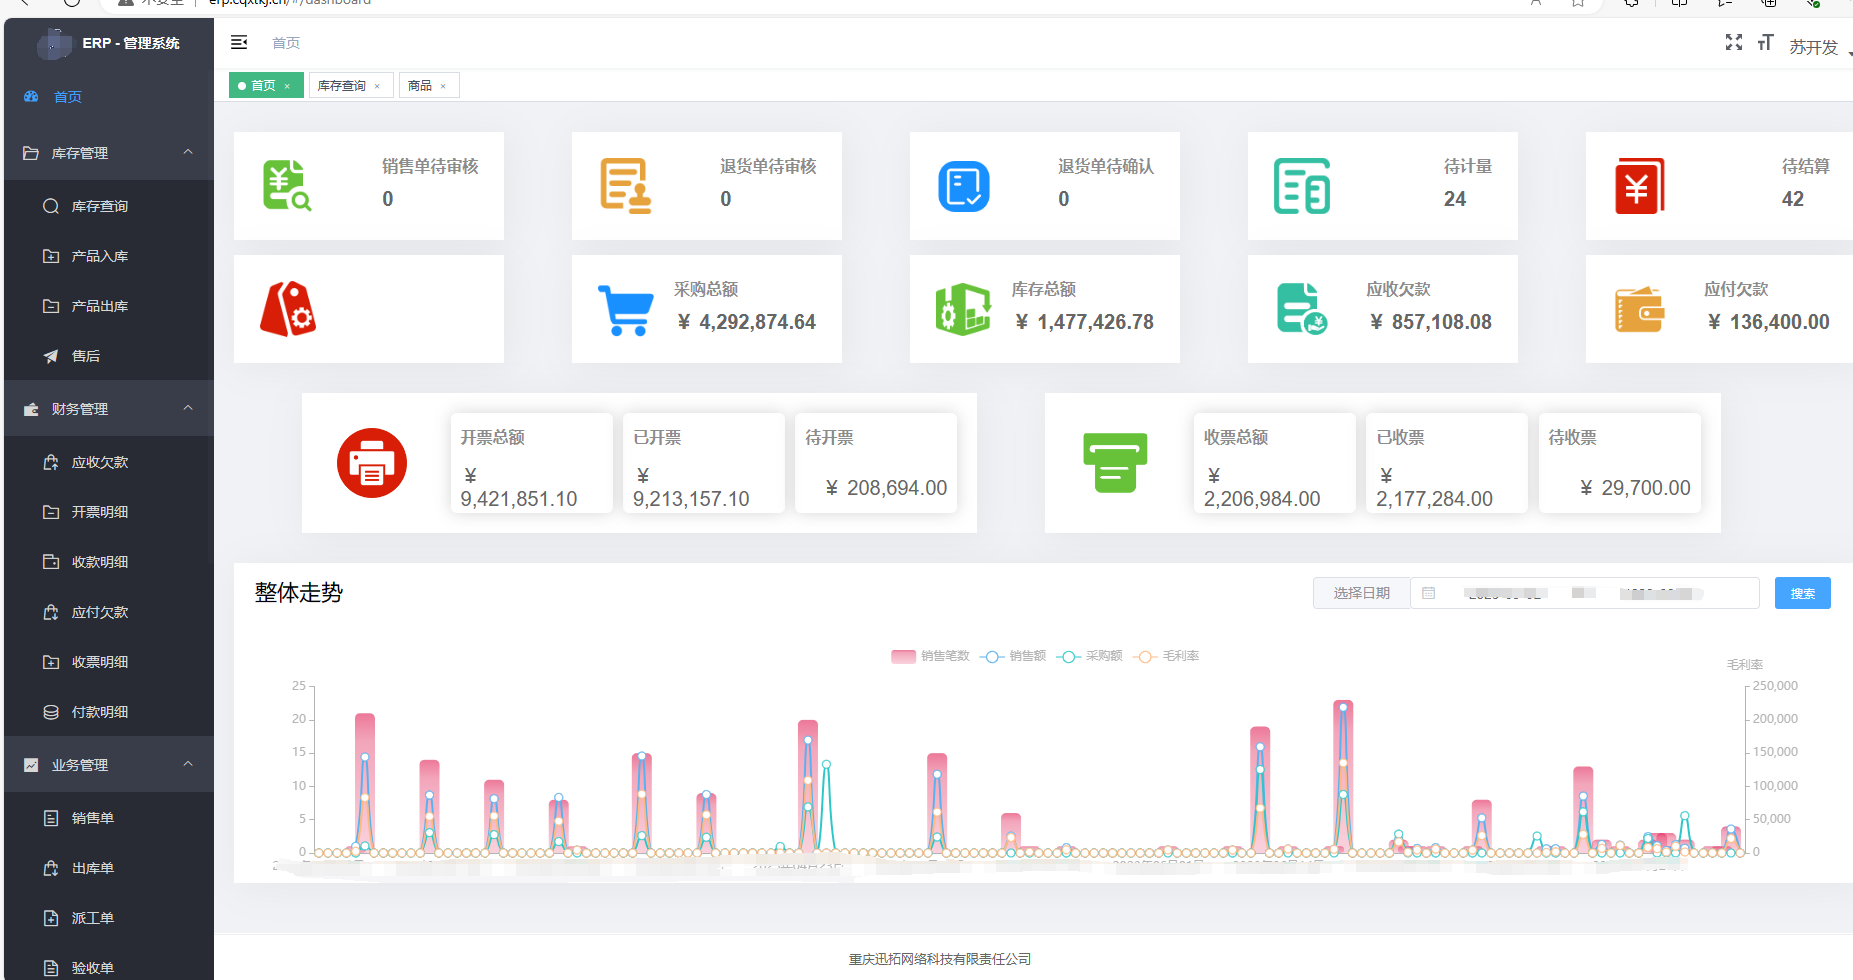This screenshot has height=980, width=1853.
Task: Open 收票明细 from the sidebar
Action: 109,662
